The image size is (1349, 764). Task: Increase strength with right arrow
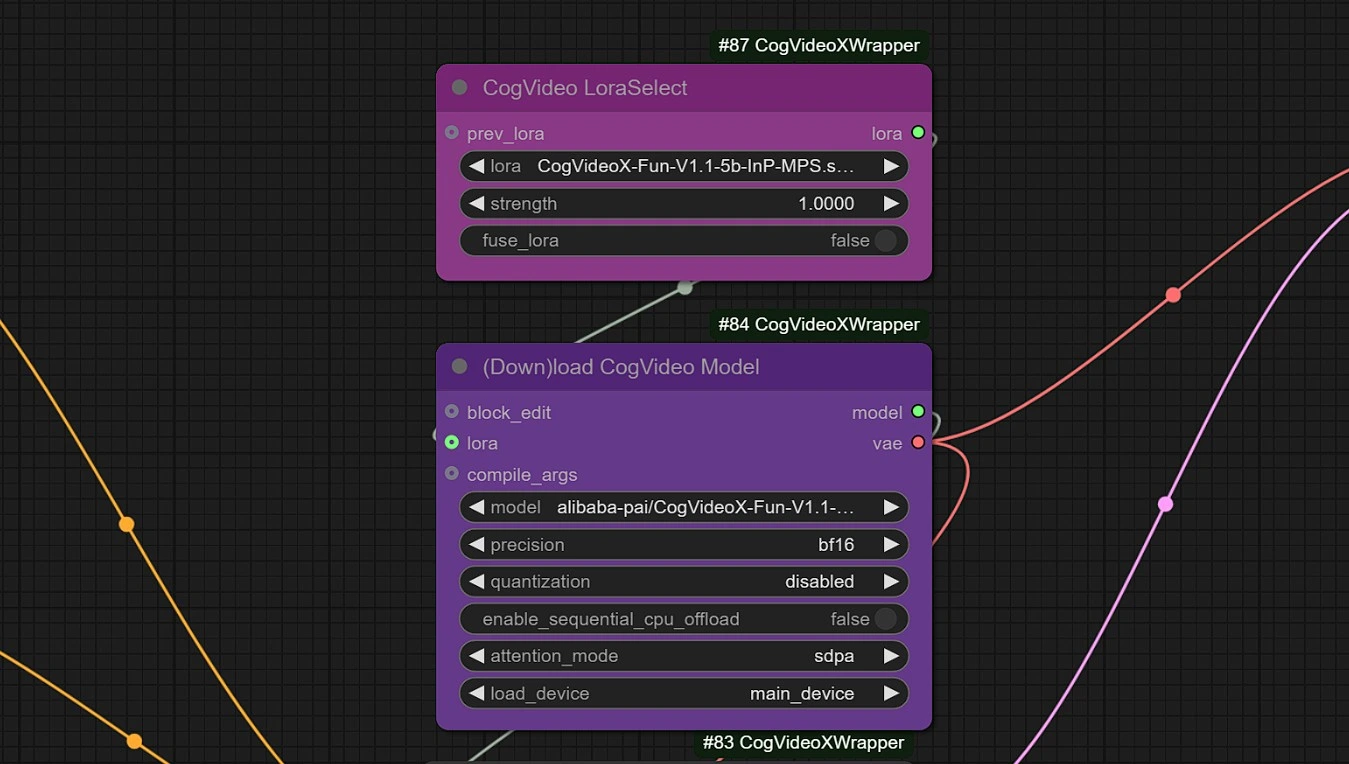pos(891,203)
